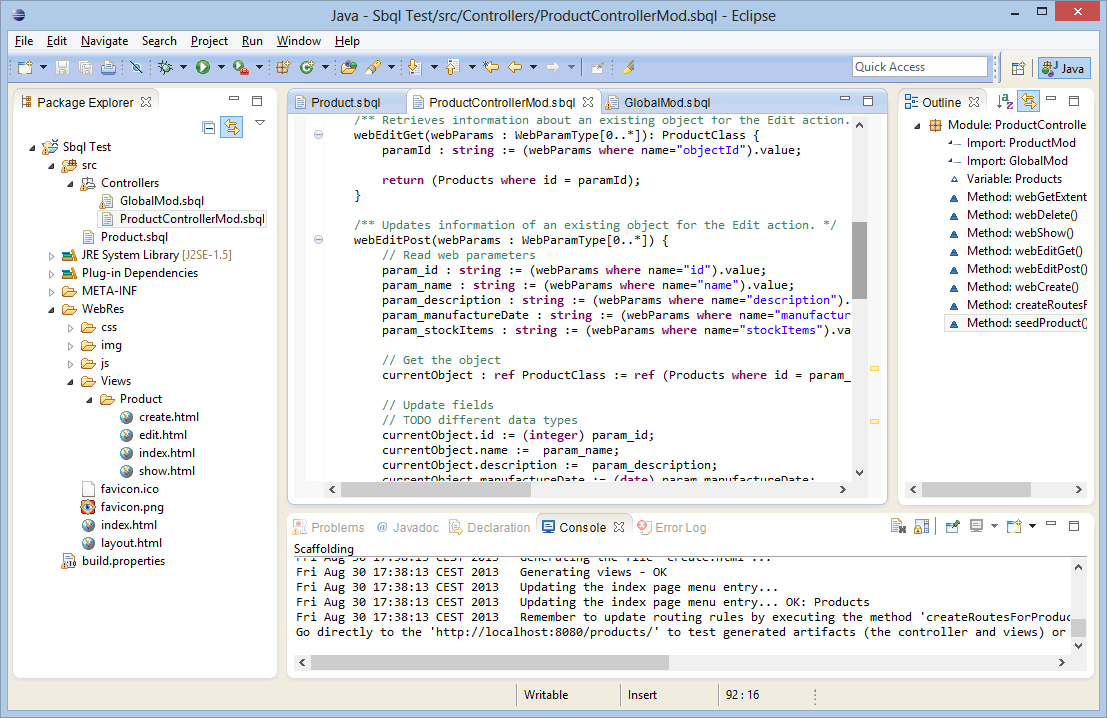Click Collapse All in Package Explorer
The height and width of the screenshot is (718, 1107).
[x=209, y=127]
